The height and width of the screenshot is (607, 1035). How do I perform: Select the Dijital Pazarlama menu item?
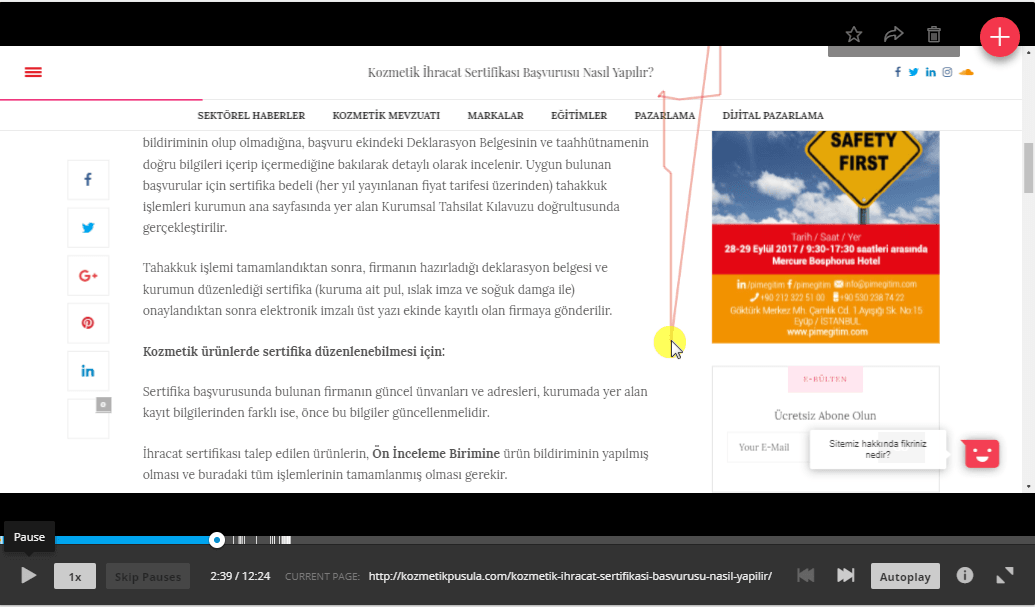772,115
